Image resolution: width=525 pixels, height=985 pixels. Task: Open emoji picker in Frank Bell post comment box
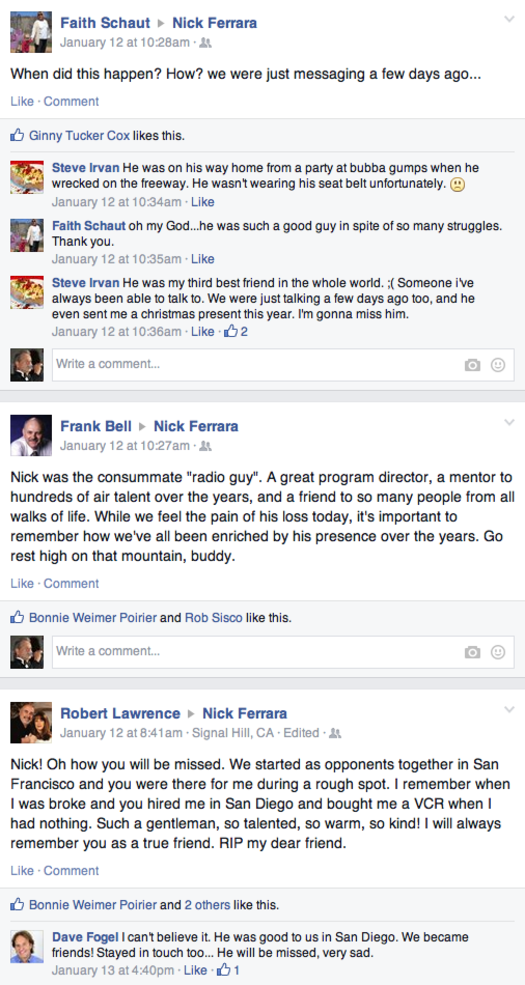(498, 652)
